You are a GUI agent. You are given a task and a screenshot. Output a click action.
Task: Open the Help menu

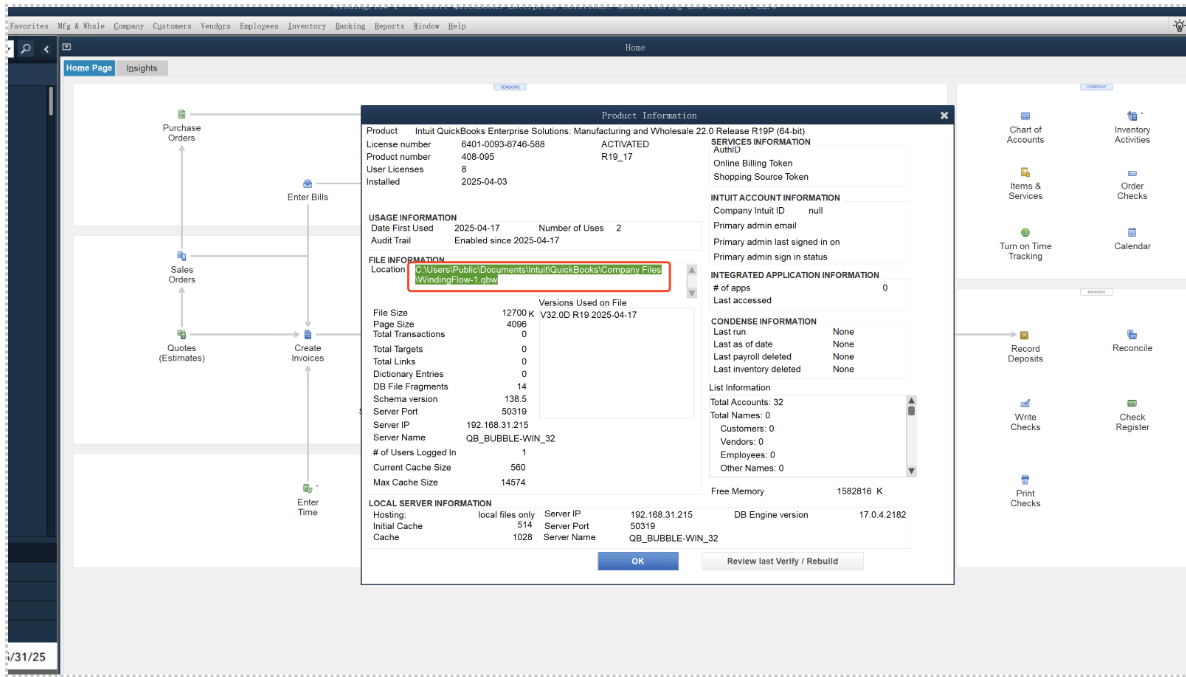click(x=457, y=26)
